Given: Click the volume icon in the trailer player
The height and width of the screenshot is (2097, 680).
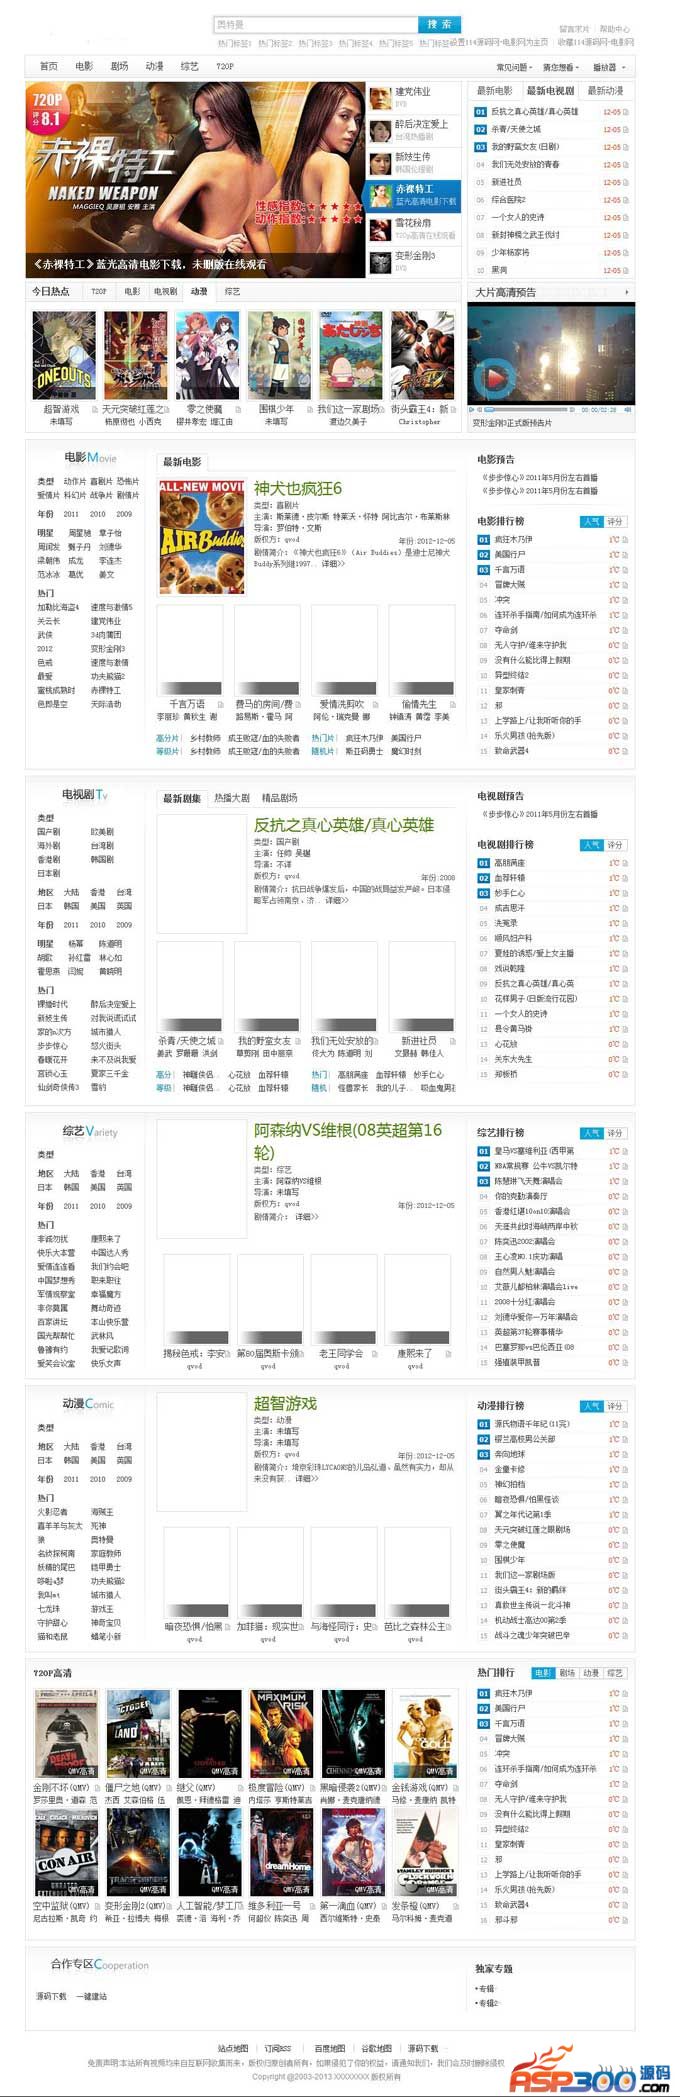Looking at the screenshot, I should 628,409.
